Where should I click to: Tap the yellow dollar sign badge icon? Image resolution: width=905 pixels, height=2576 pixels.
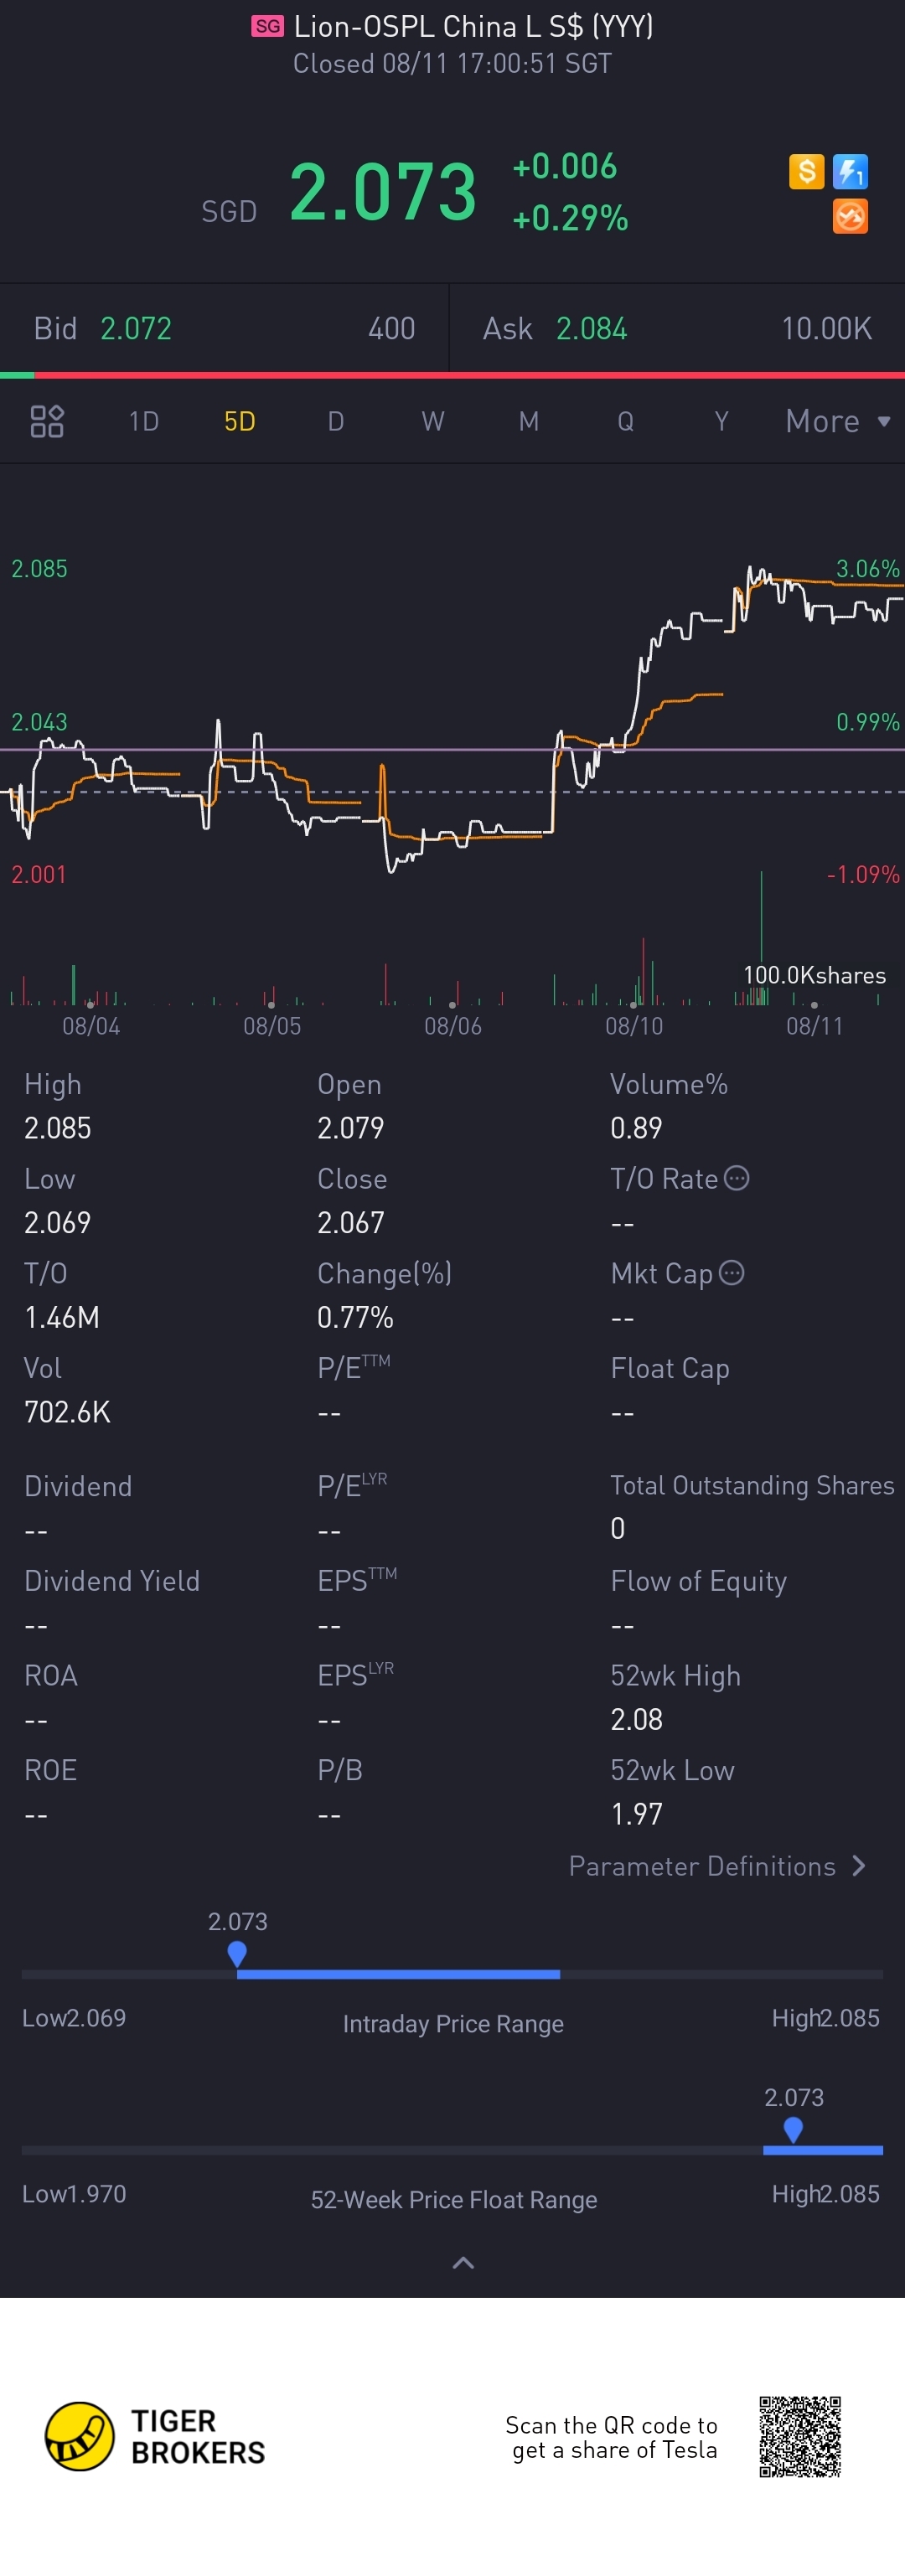pyautogui.click(x=806, y=171)
